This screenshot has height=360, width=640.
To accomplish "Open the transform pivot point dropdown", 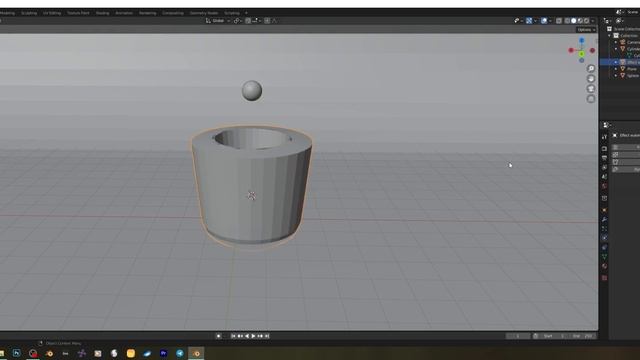I will (x=237, y=21).
